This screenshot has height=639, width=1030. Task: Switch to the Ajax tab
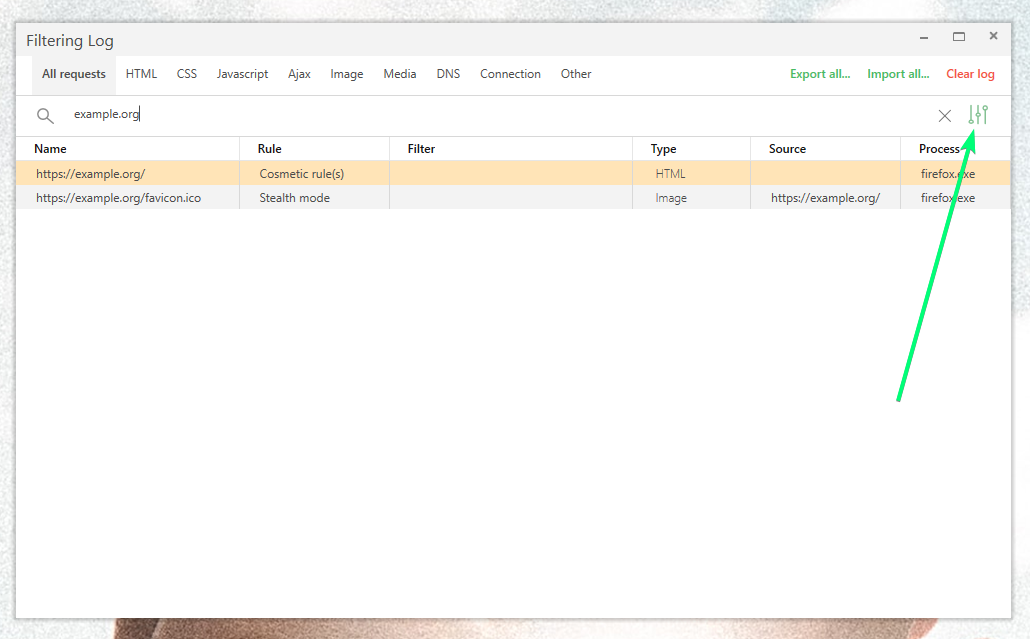pos(299,73)
